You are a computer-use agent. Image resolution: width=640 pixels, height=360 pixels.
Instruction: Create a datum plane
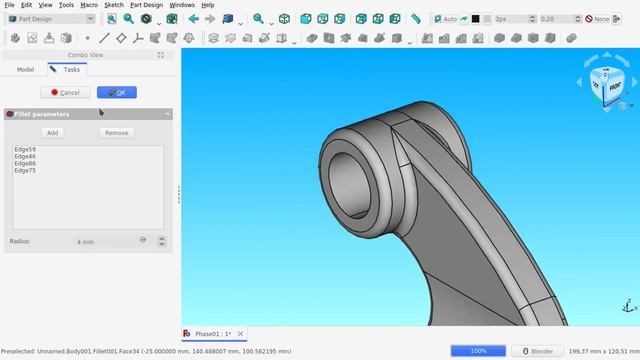pyautogui.click(x=121, y=38)
